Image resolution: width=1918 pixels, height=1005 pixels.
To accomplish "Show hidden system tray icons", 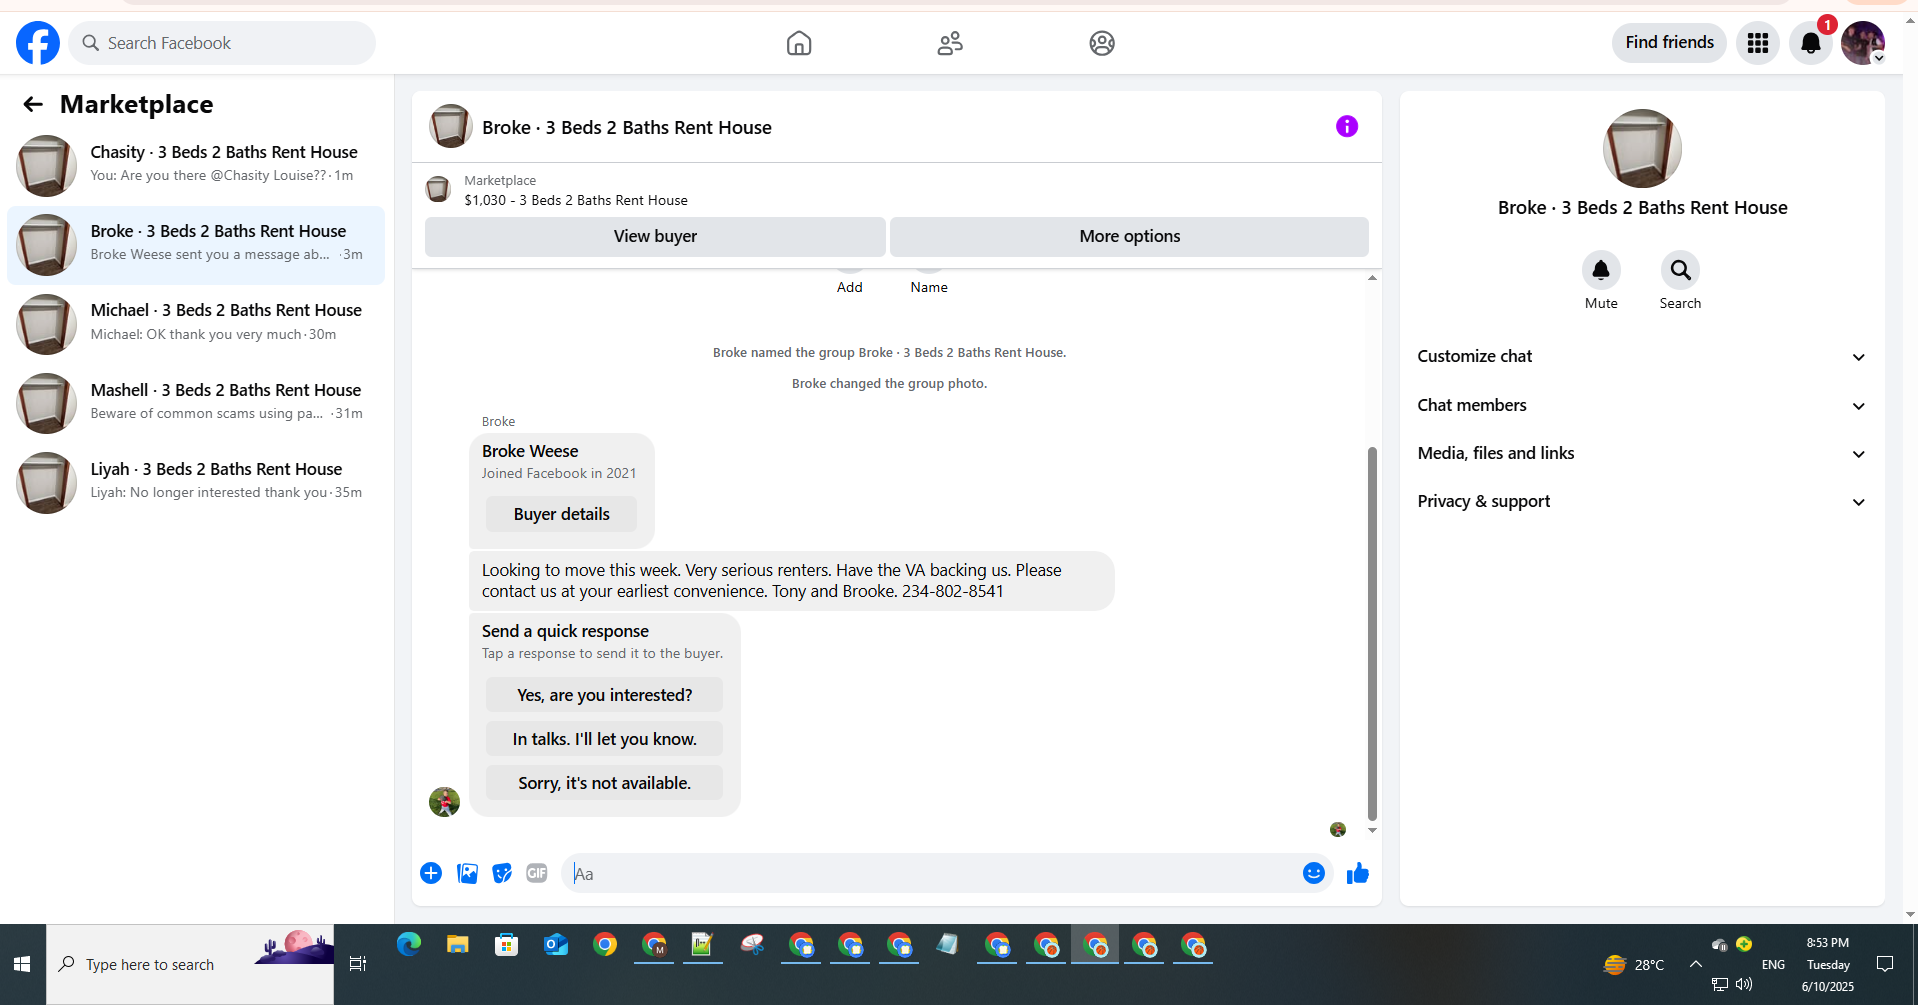I will pyautogui.click(x=1695, y=964).
